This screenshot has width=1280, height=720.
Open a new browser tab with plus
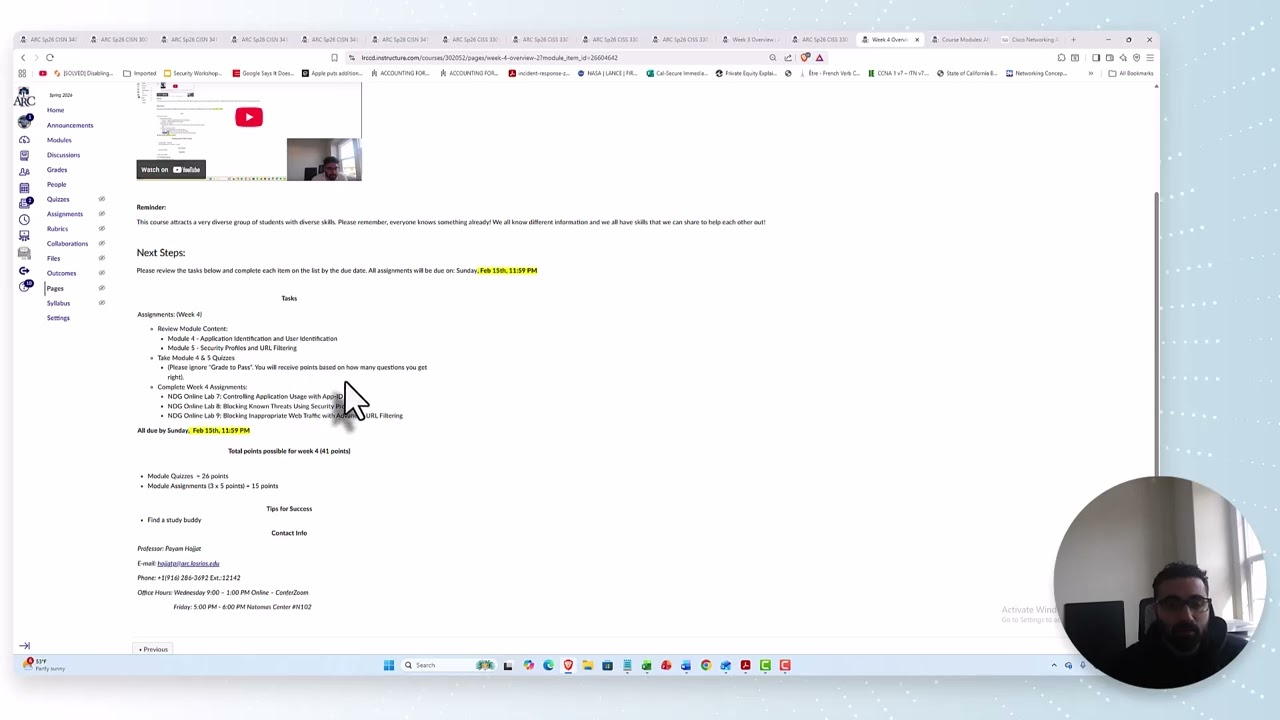tap(1073, 40)
